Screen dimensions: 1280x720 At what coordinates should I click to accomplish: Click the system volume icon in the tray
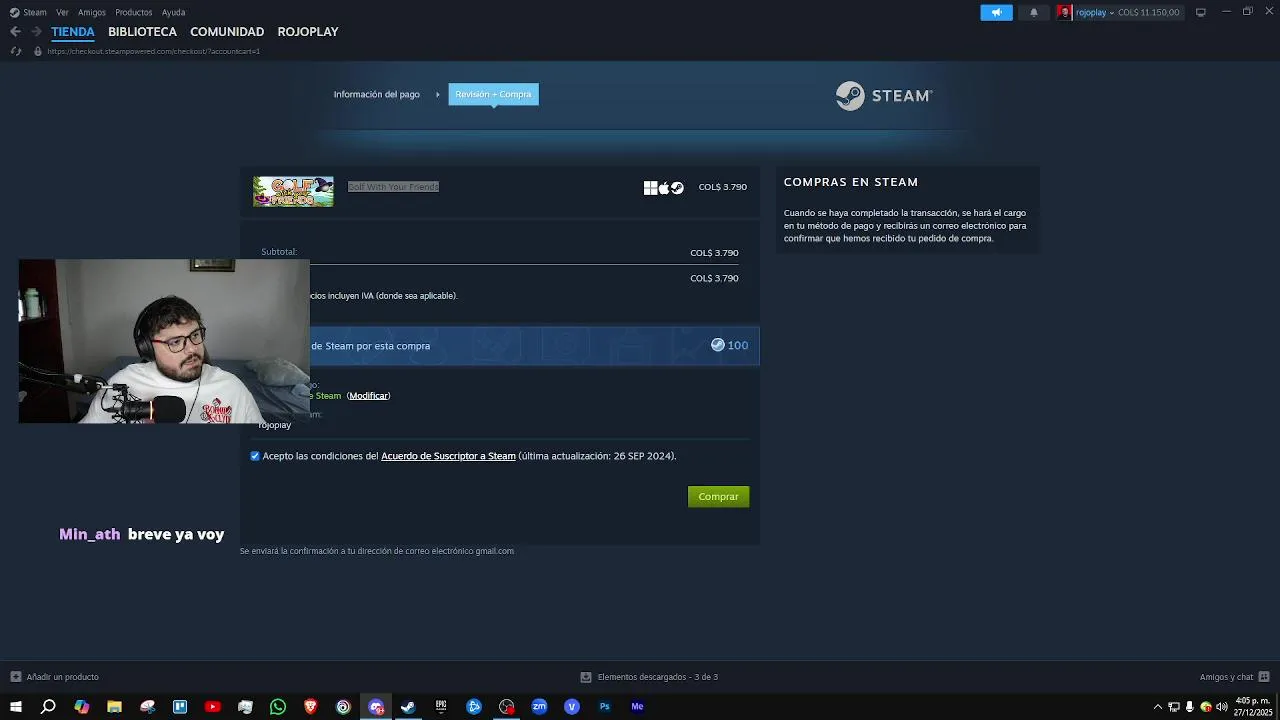[1222, 707]
